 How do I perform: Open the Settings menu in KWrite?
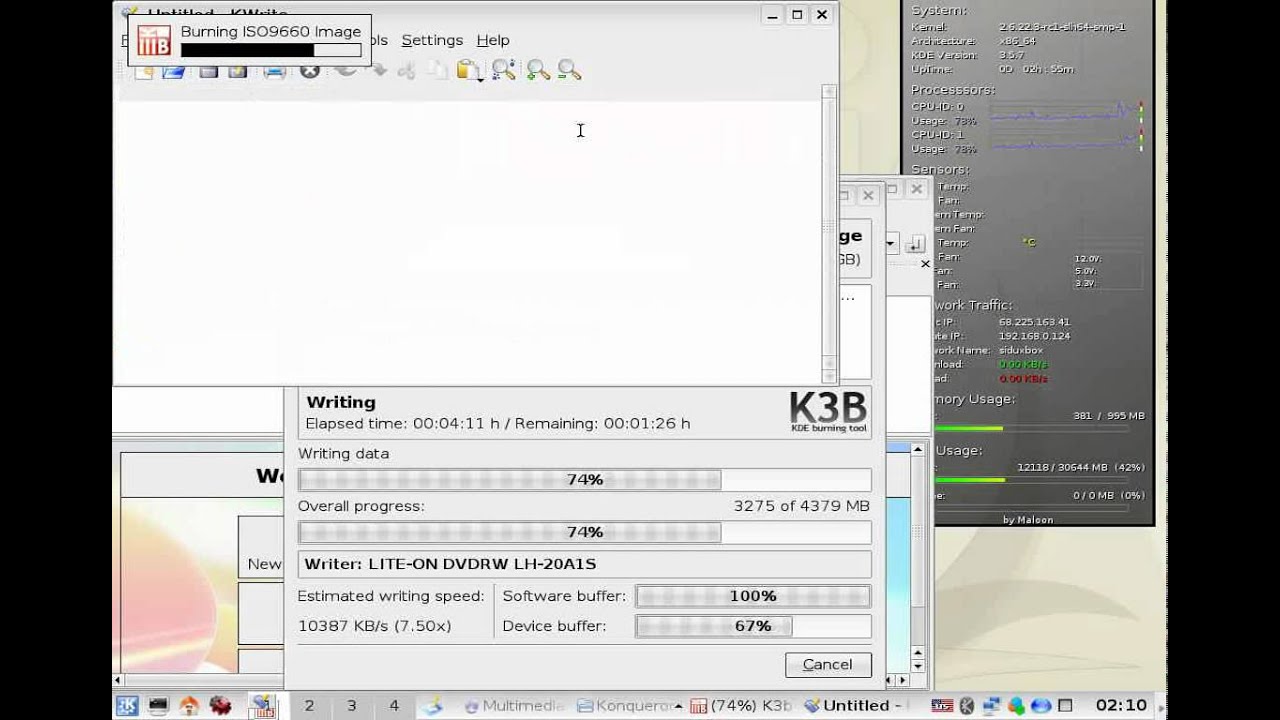(x=432, y=40)
